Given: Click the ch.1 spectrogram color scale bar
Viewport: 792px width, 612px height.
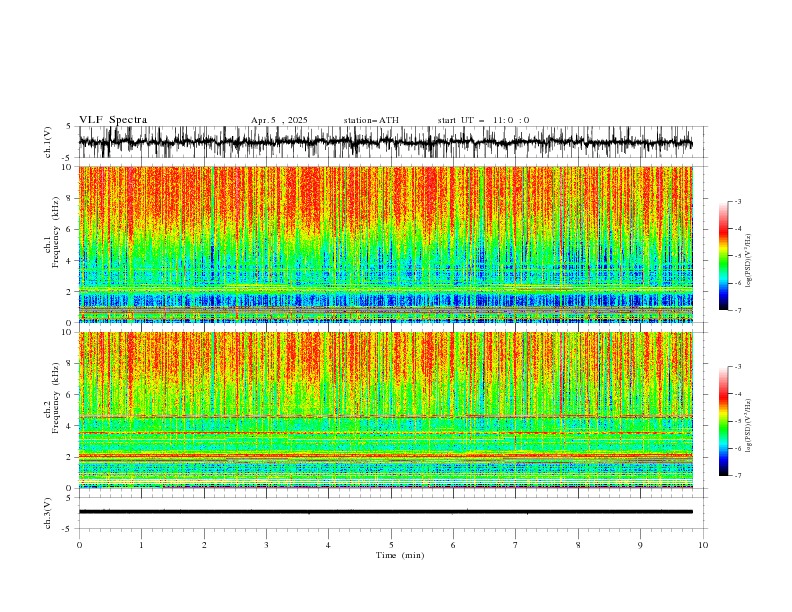Looking at the screenshot, I should [723, 256].
